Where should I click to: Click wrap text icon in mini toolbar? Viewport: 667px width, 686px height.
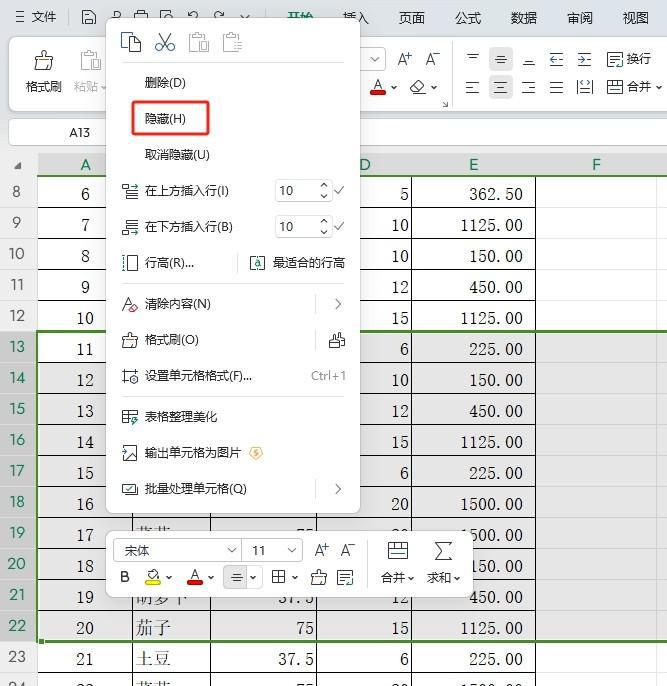[345, 577]
